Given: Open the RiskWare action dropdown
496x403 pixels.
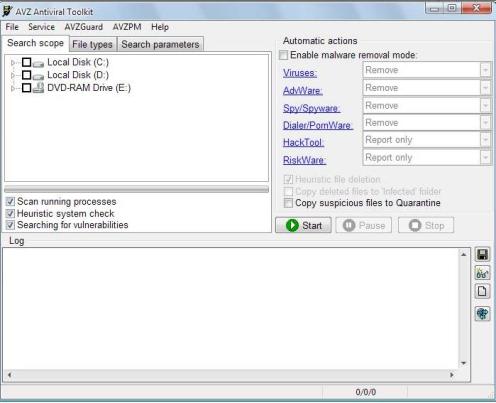Looking at the screenshot, I should (x=485, y=157).
